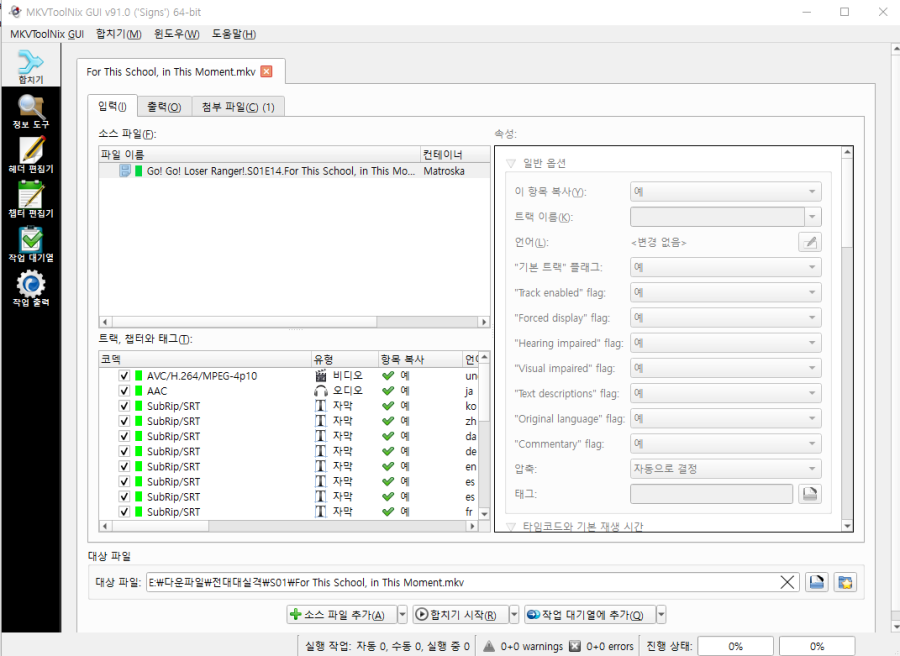This screenshot has height=656, width=900.
Task: Open the 합치기 시작 dropdown arrow
Action: 514,615
